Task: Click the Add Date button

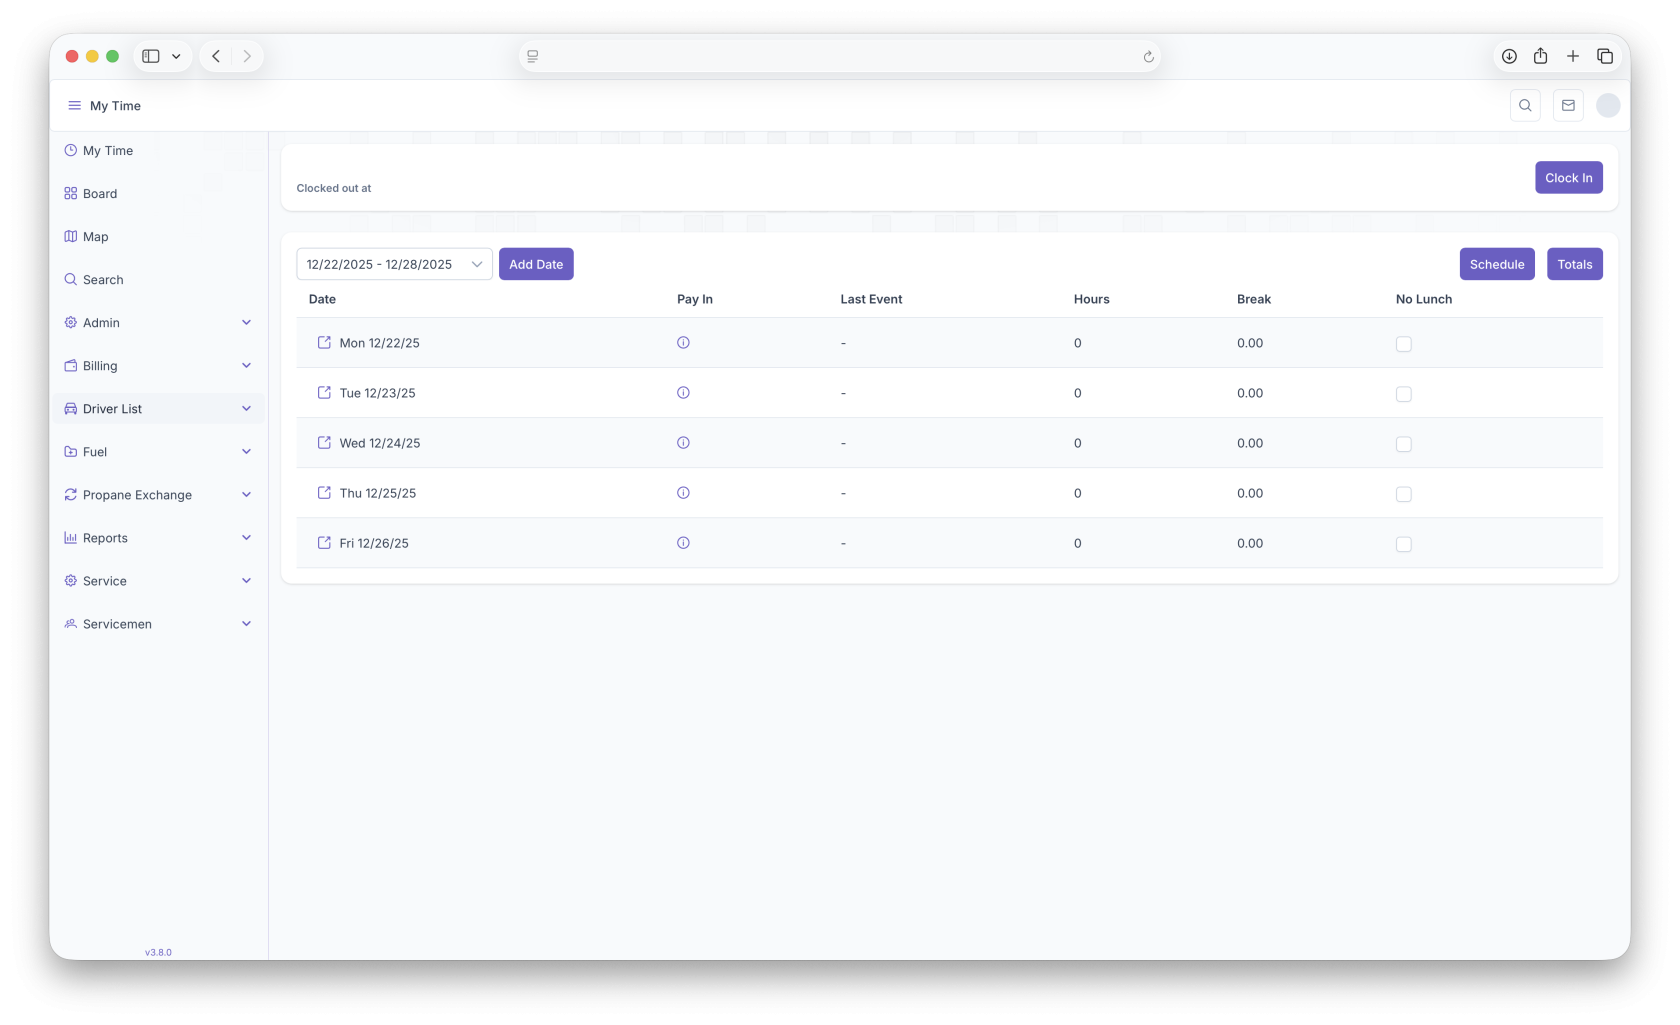Action: tap(536, 264)
